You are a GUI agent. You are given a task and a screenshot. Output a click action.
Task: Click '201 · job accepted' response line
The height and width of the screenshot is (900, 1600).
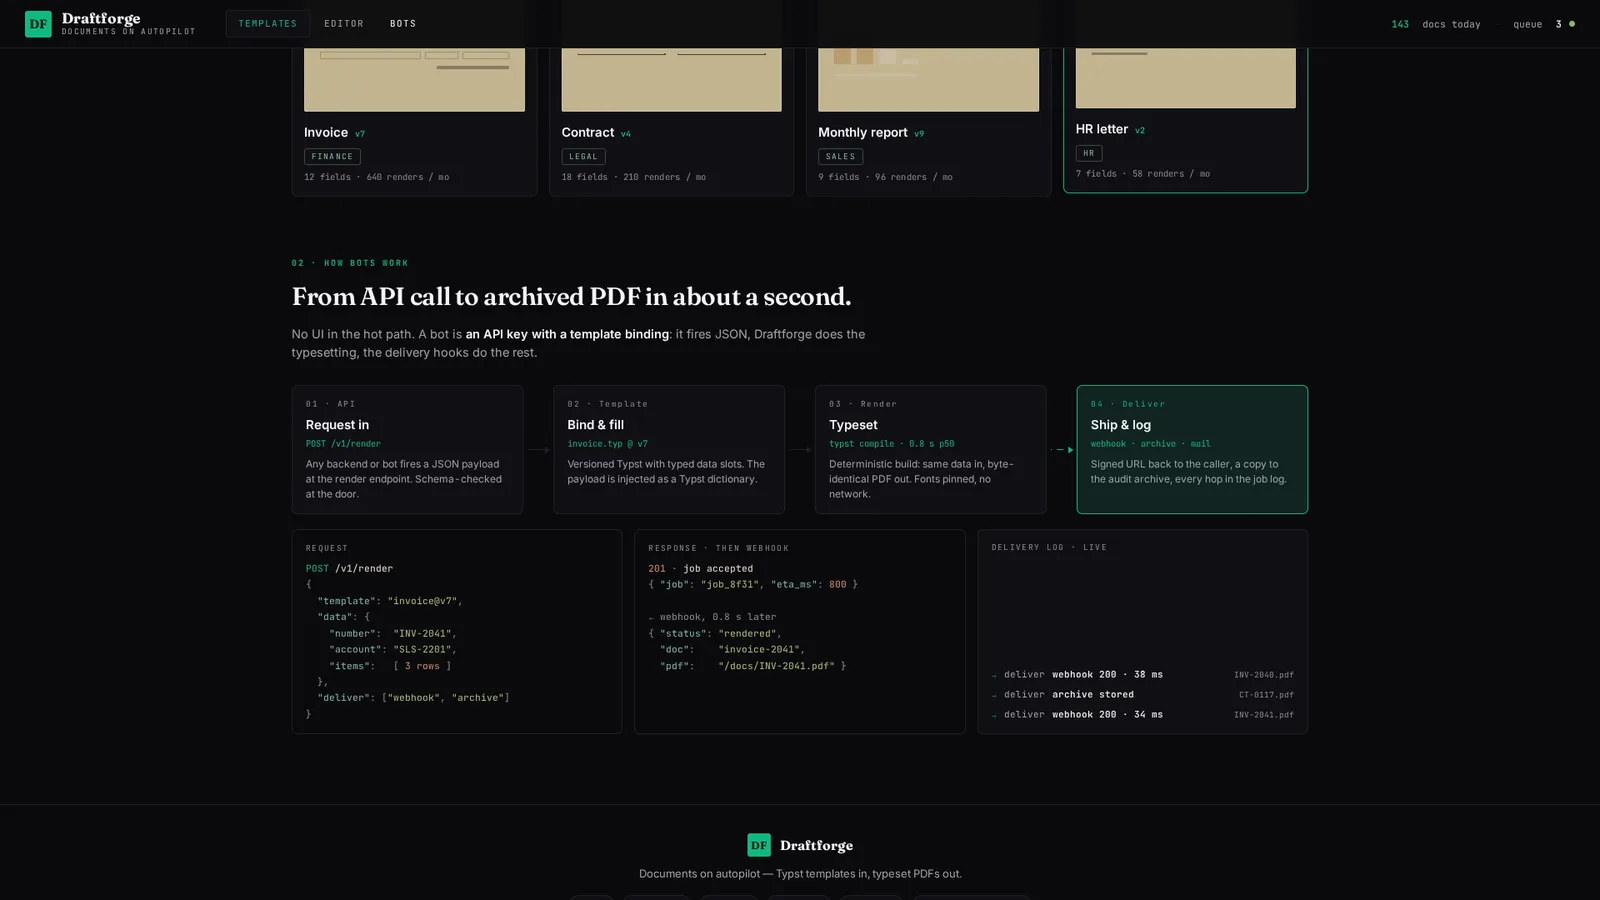(700, 568)
